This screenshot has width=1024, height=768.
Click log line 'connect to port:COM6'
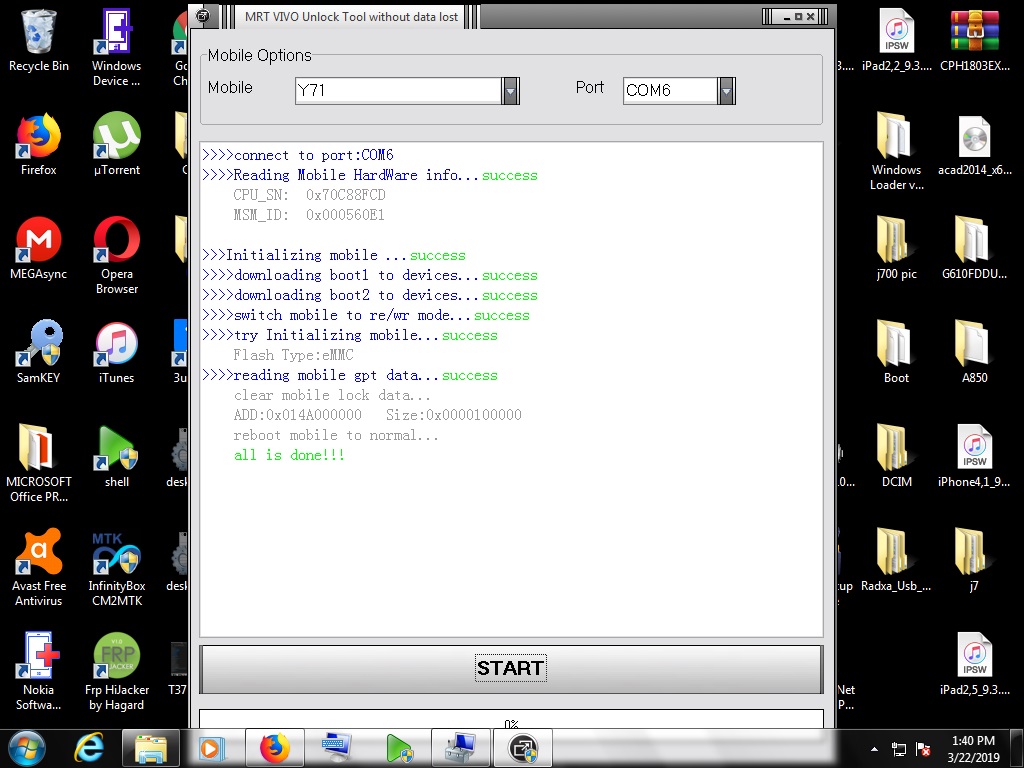coord(298,155)
